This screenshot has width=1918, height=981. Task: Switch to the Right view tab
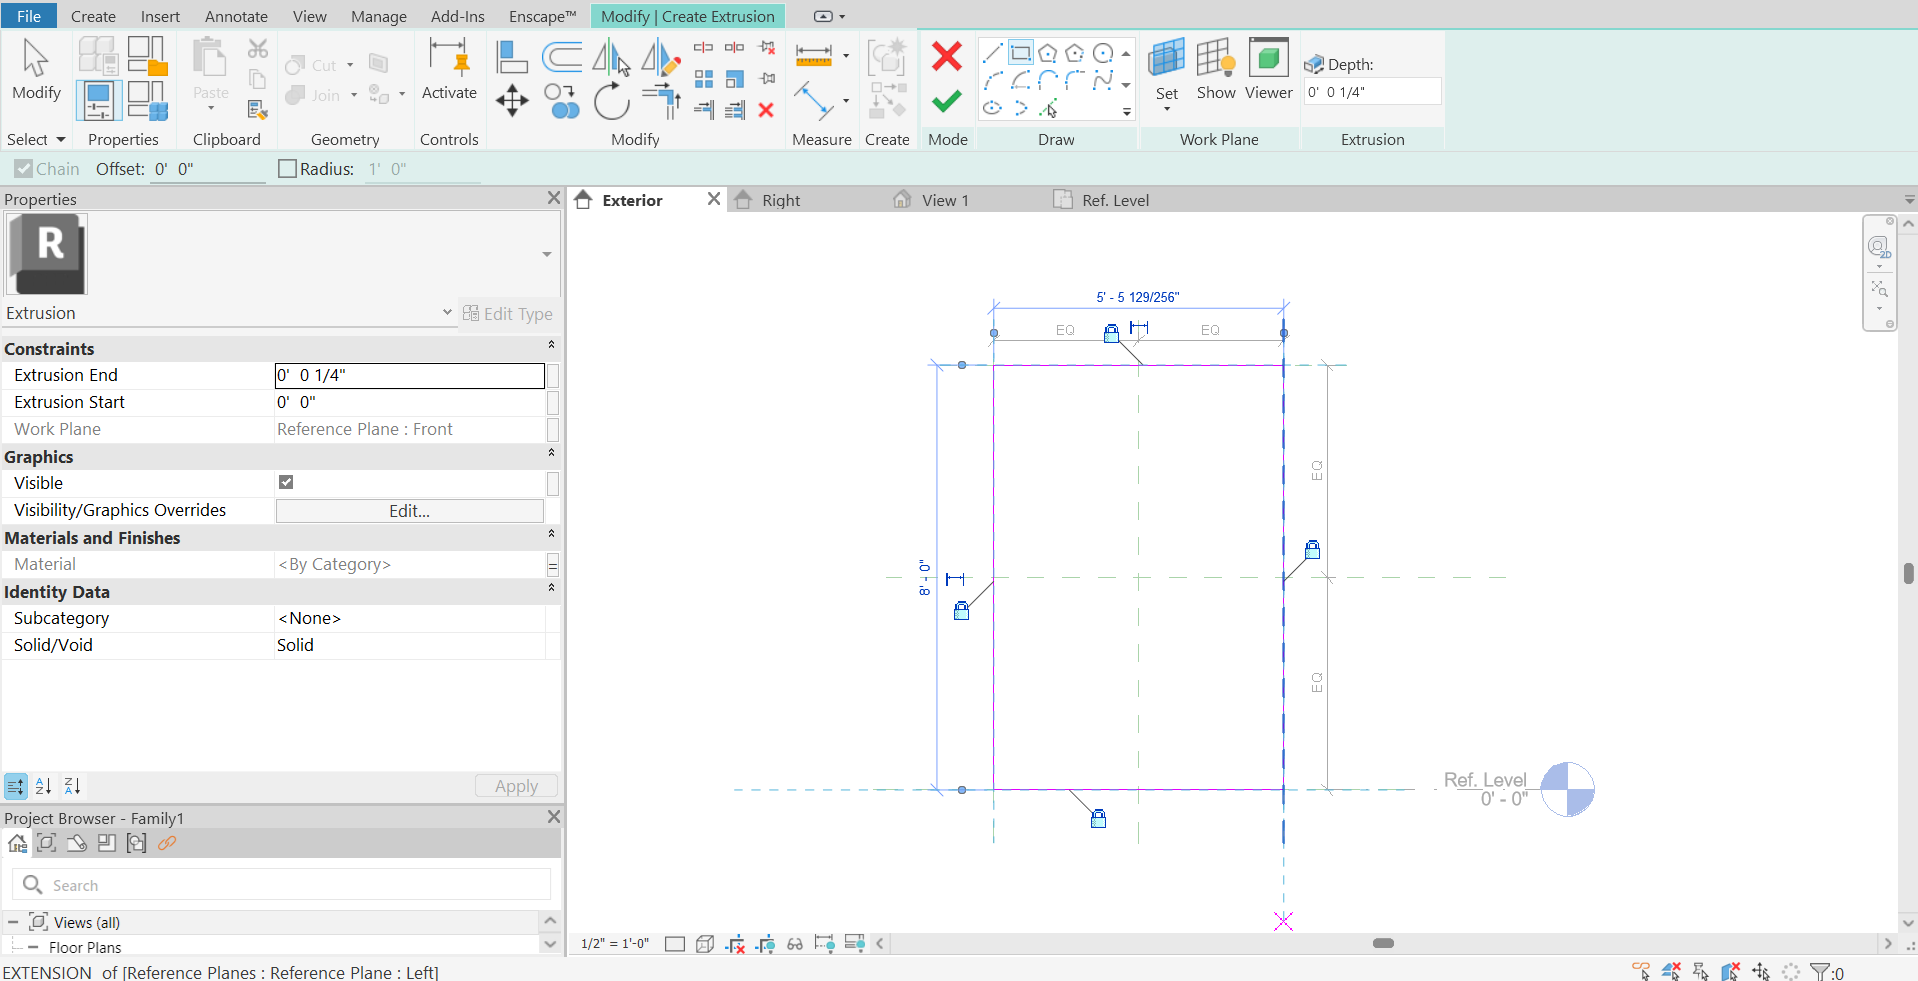(783, 200)
